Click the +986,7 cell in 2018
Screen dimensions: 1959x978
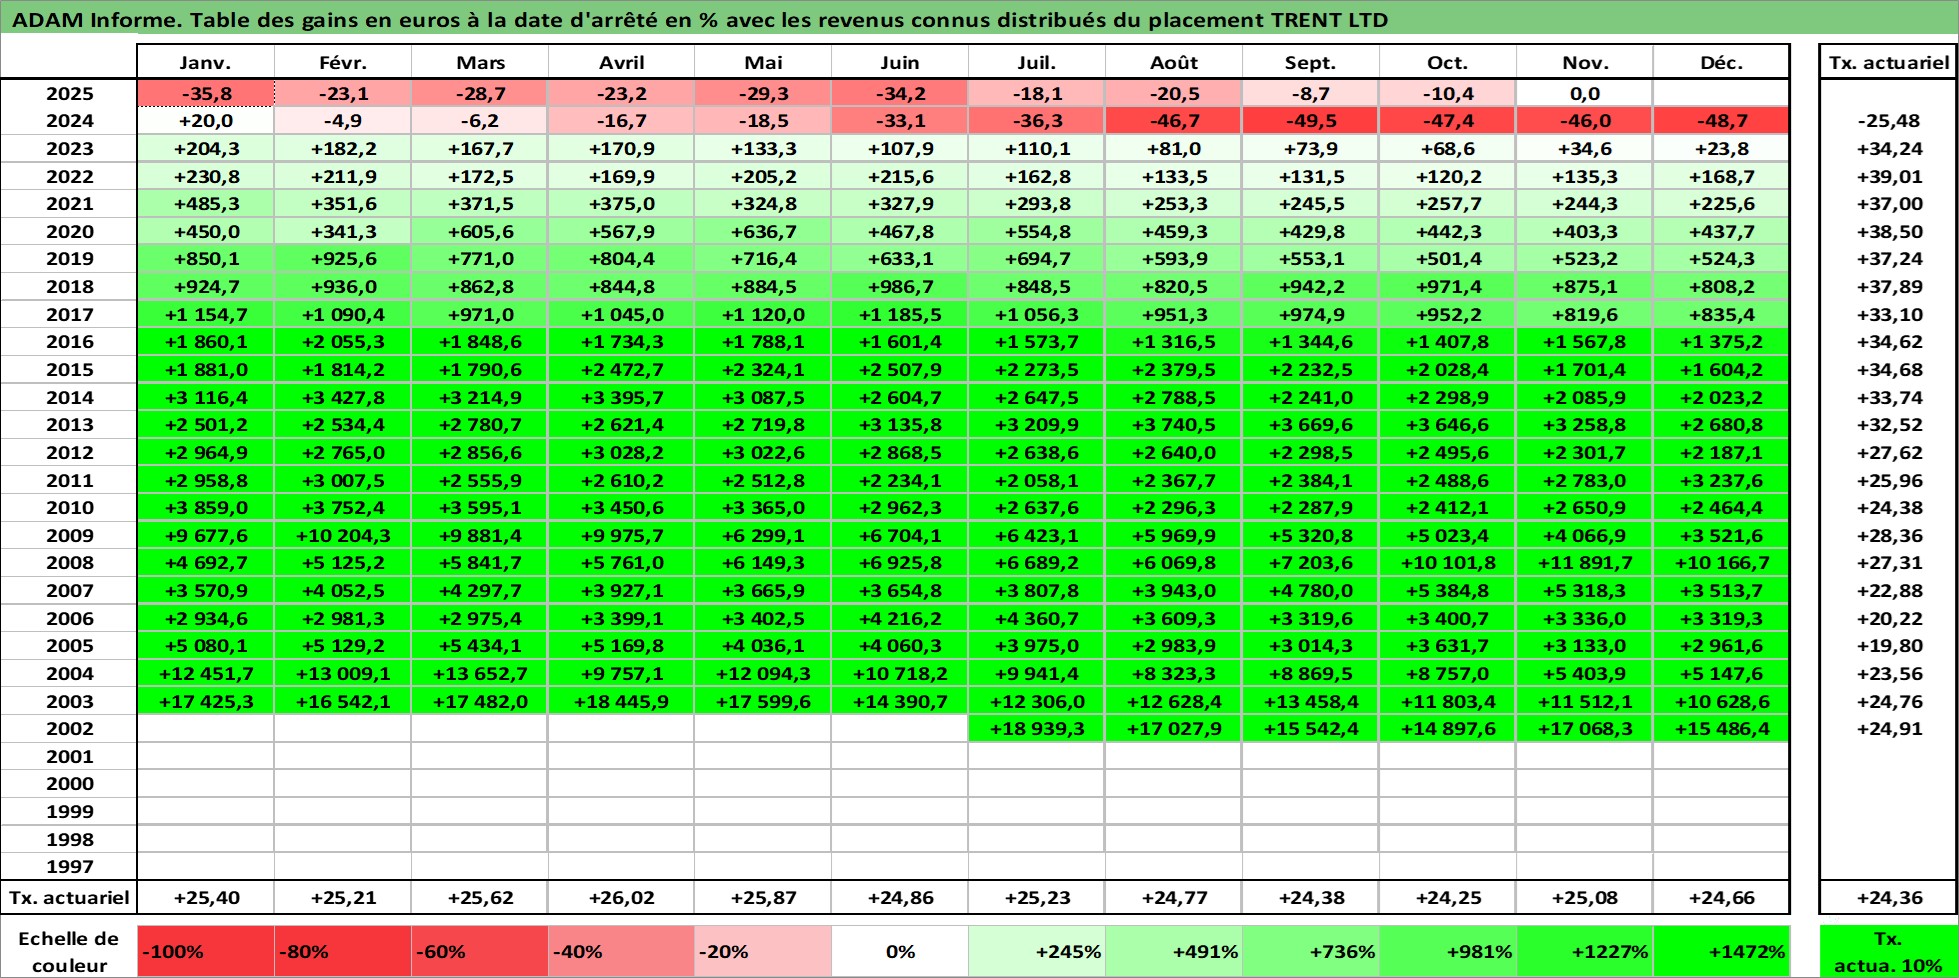pos(900,287)
